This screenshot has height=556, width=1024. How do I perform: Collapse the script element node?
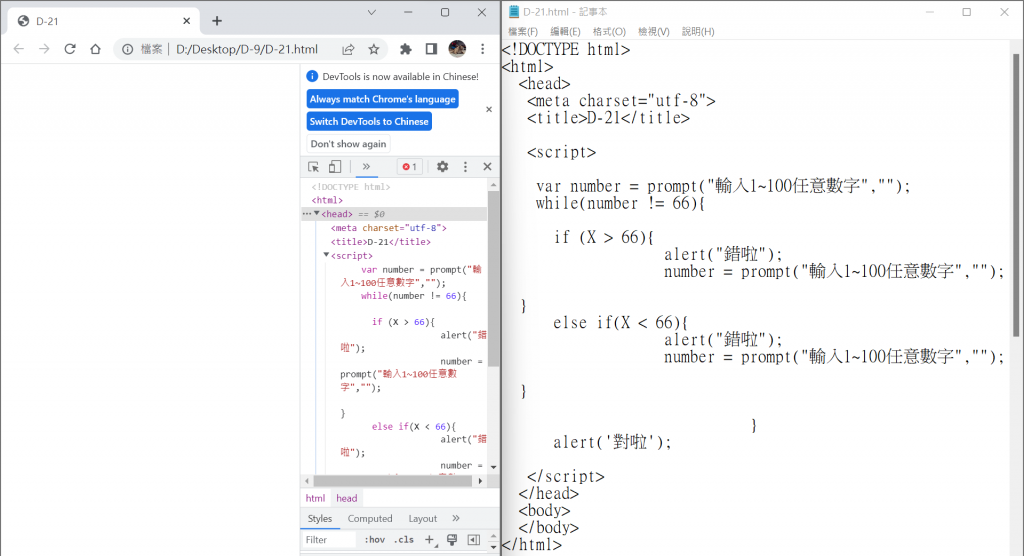326,255
